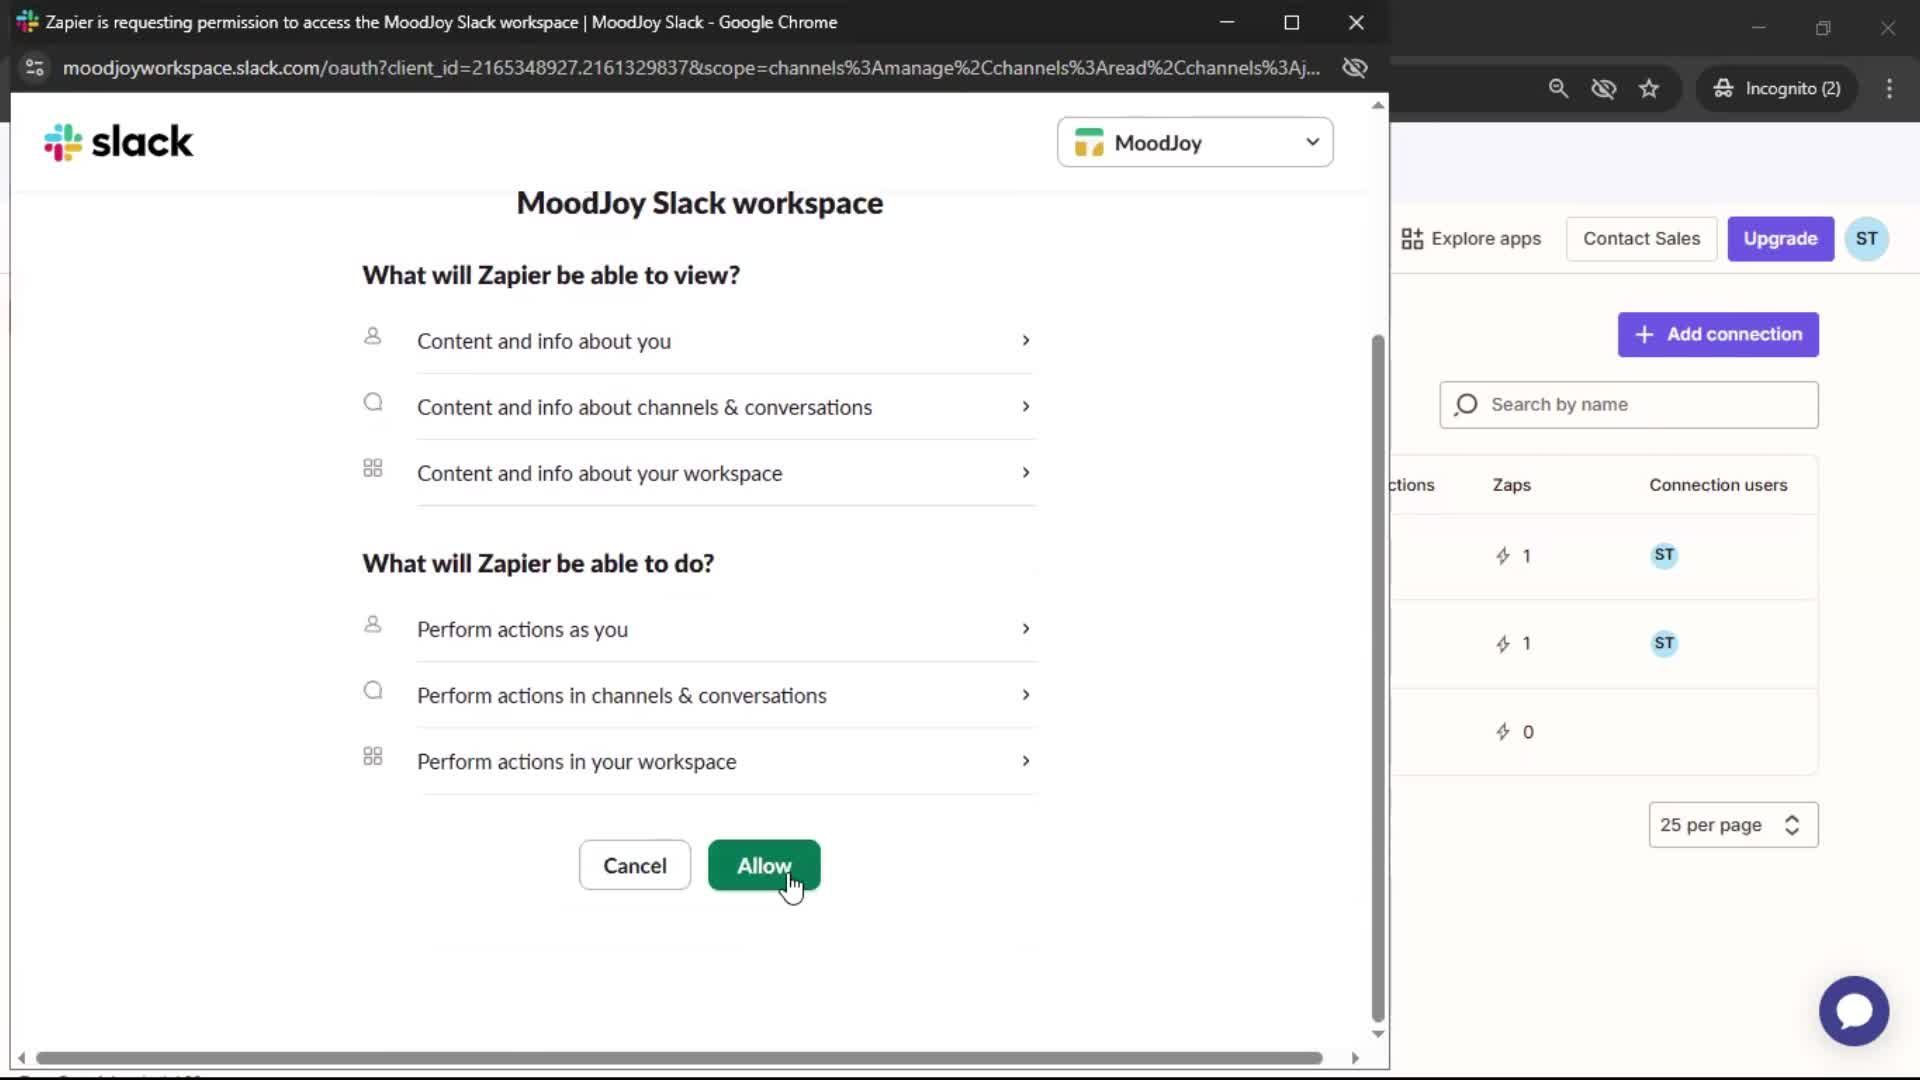Open the 25 per page dropdown
The image size is (1920, 1080).
click(x=1733, y=825)
